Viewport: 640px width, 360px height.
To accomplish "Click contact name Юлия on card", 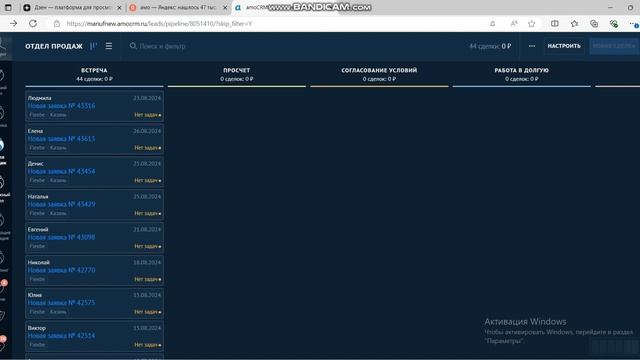I will (x=35, y=295).
